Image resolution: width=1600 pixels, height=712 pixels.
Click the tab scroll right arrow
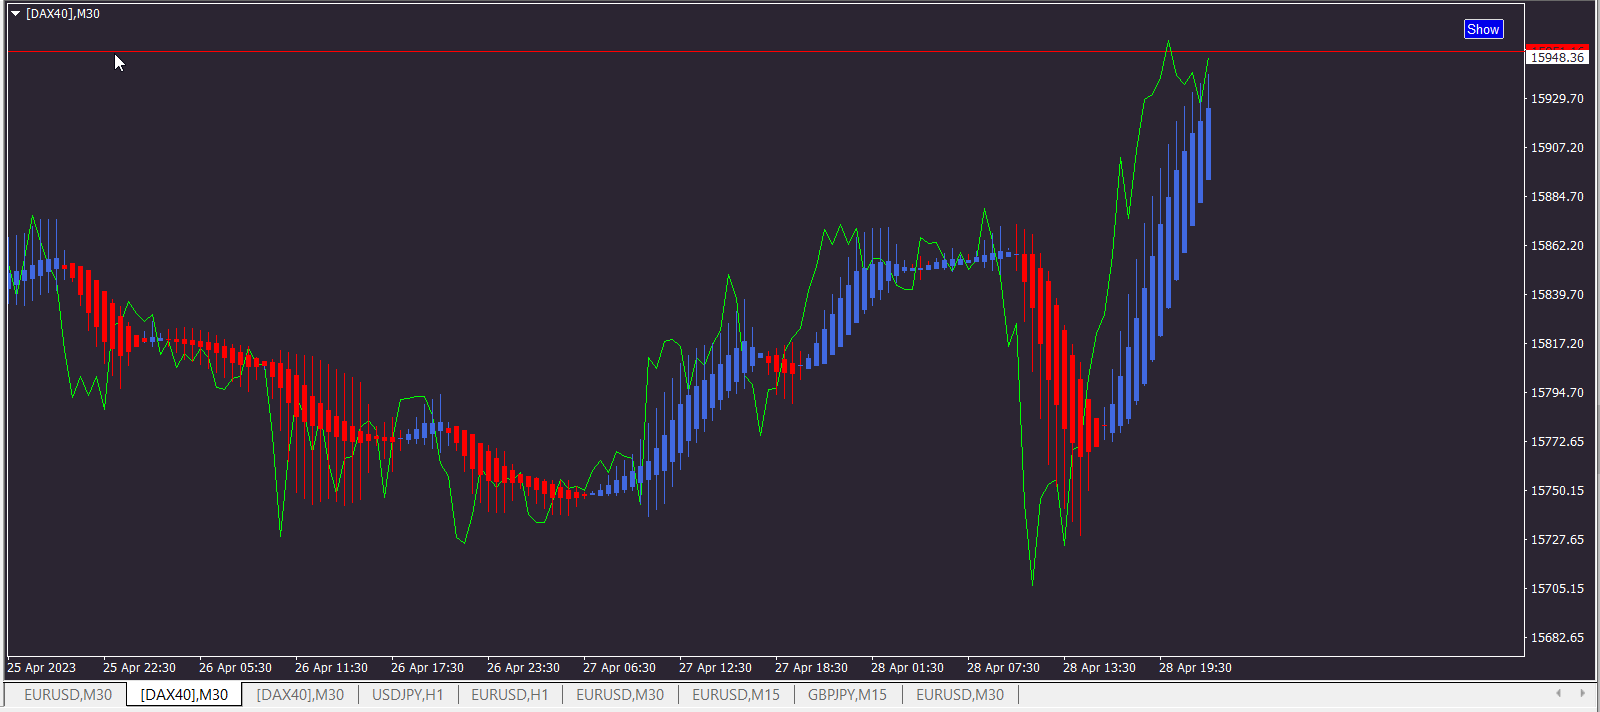[x=1582, y=693]
